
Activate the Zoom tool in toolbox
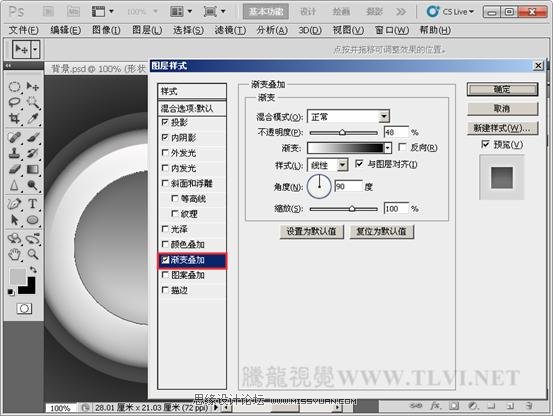pos(33,254)
